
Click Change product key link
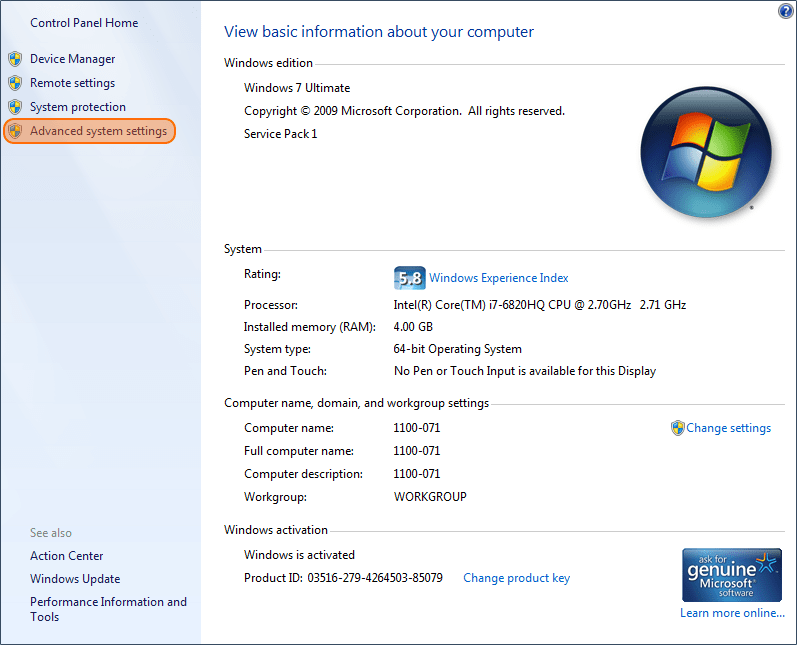coord(516,578)
